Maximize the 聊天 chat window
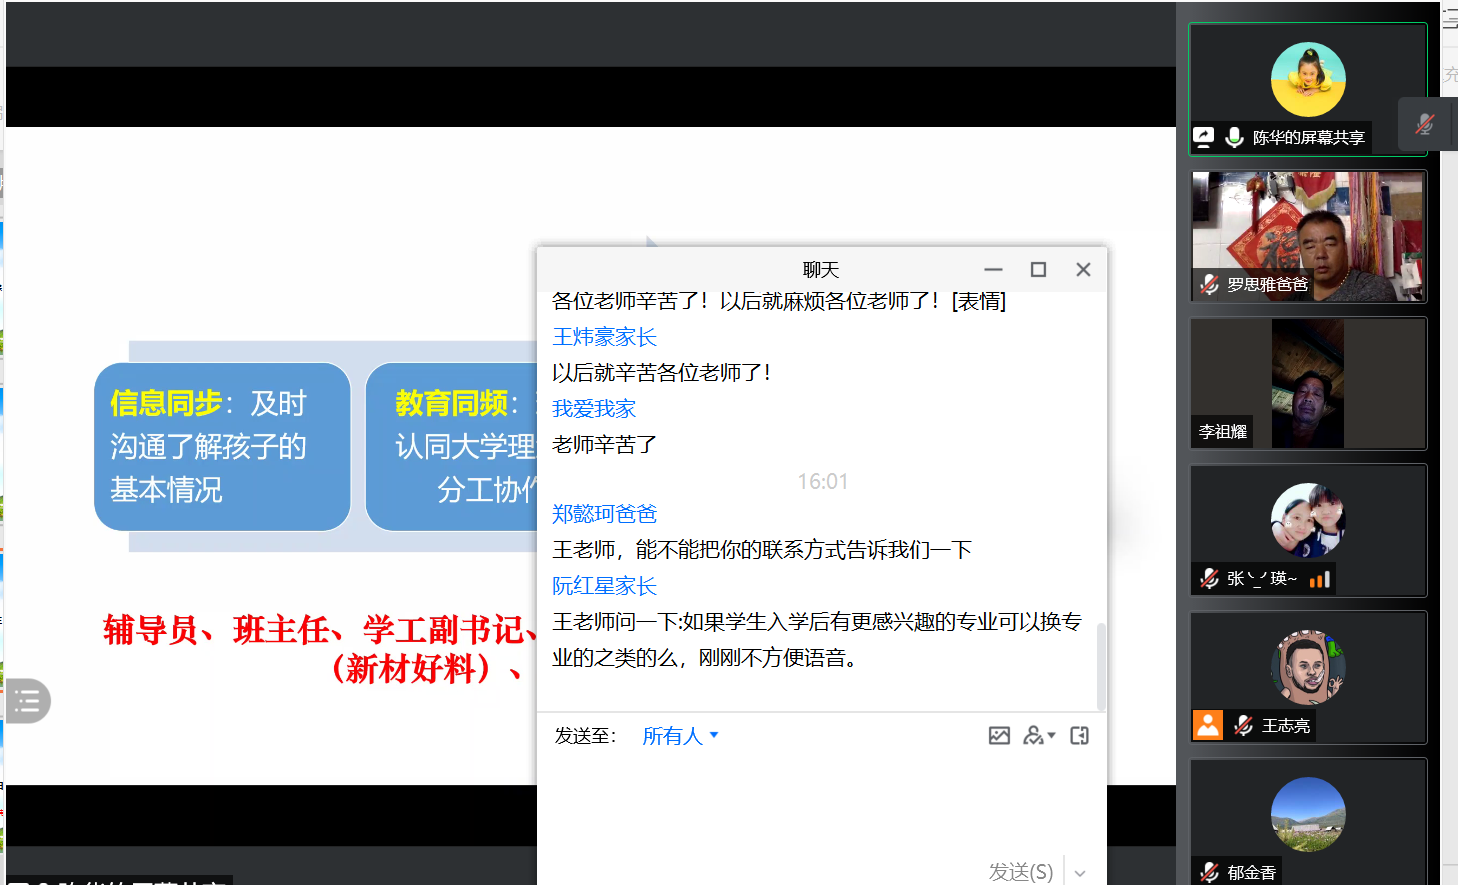Viewport: 1458px width, 885px height. click(x=1038, y=270)
